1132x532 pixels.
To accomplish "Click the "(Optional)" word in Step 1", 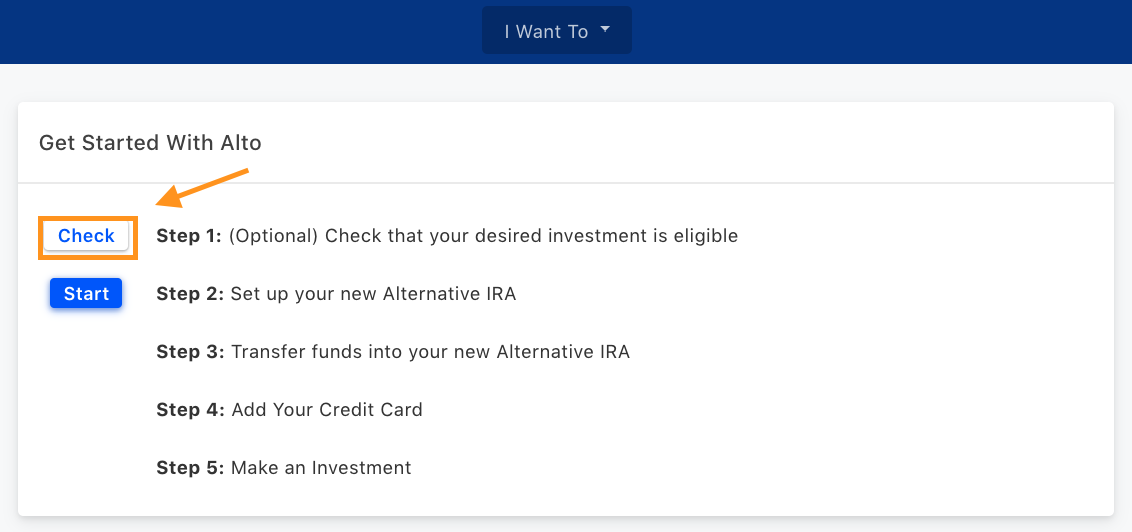I will click(x=274, y=236).
